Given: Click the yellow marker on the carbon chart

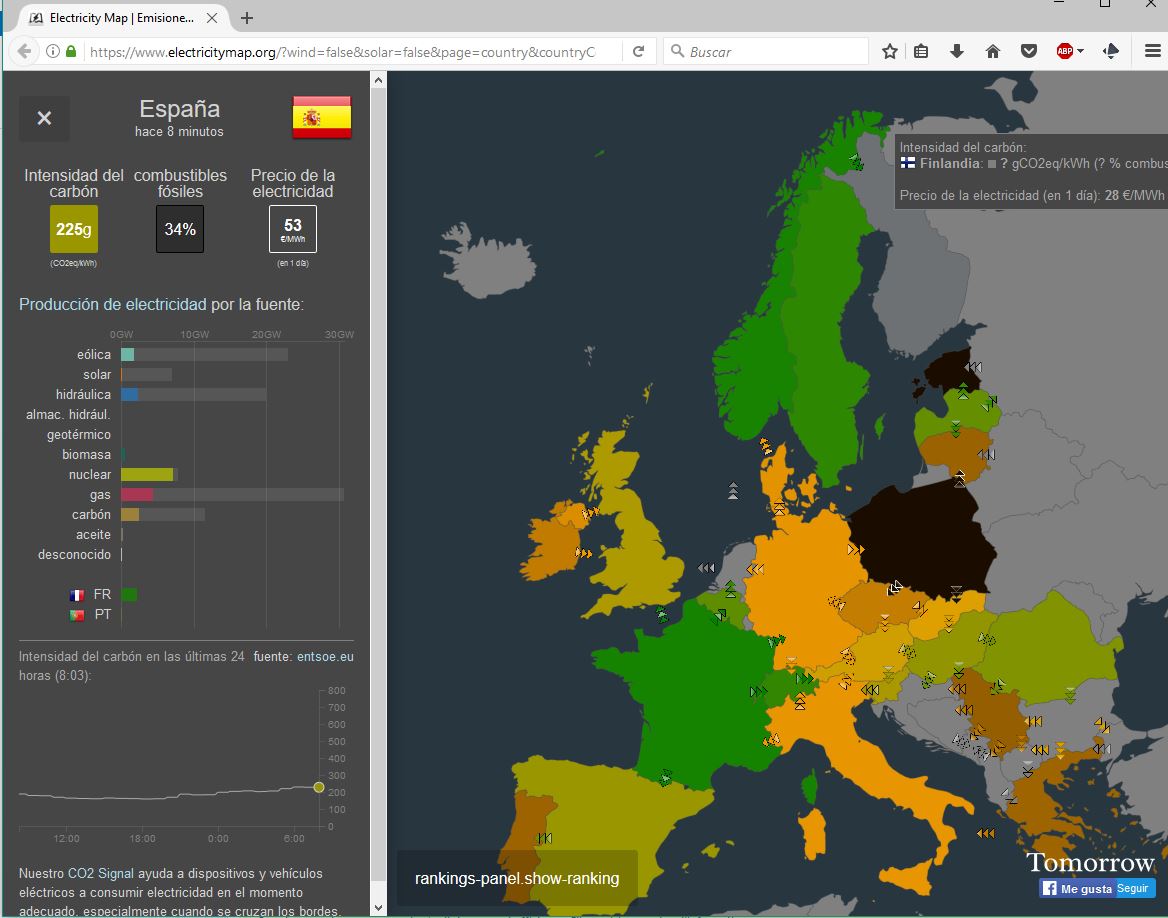Looking at the screenshot, I should 319,787.
